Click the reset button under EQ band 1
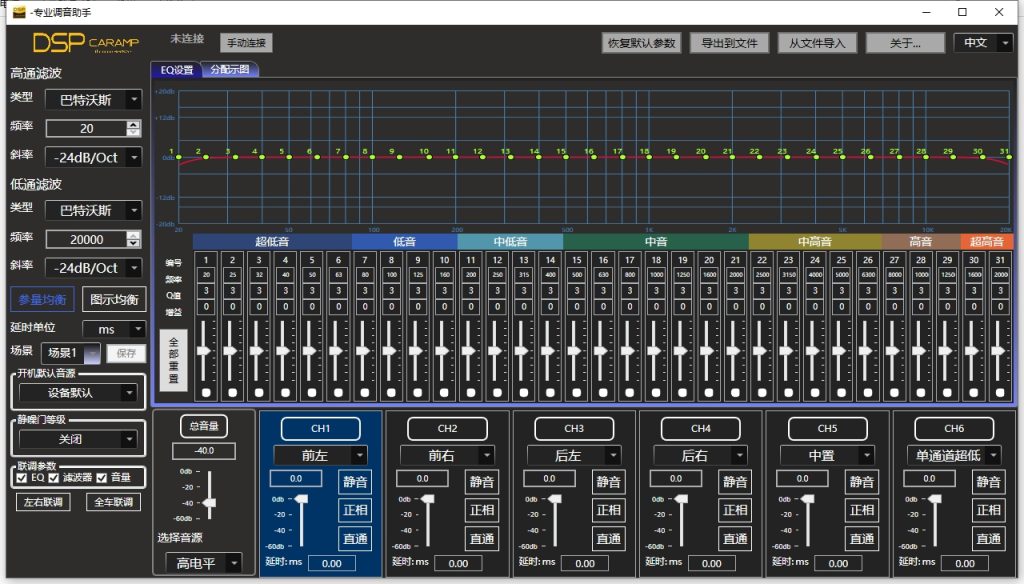The width and height of the screenshot is (1024, 584). pyautogui.click(x=206, y=393)
